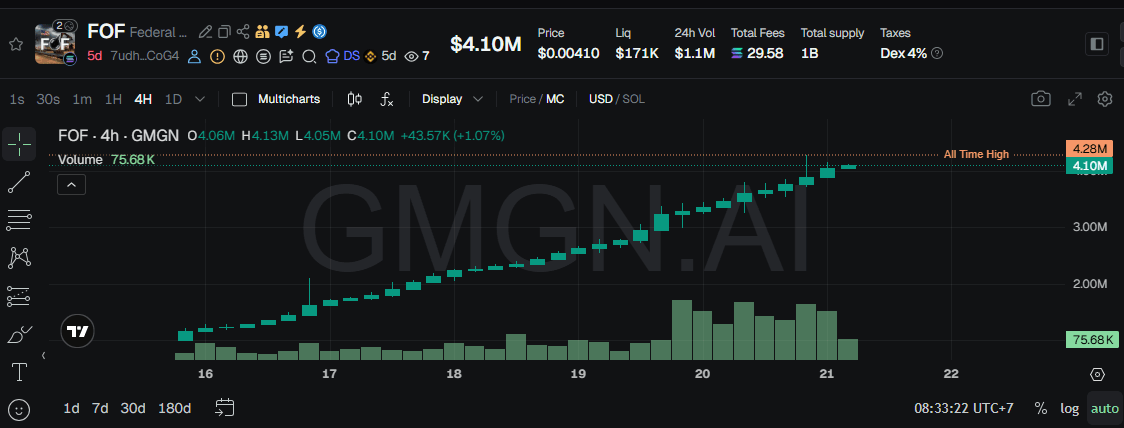Switch the currency to SOL
This screenshot has width=1124, height=428.
tap(634, 99)
